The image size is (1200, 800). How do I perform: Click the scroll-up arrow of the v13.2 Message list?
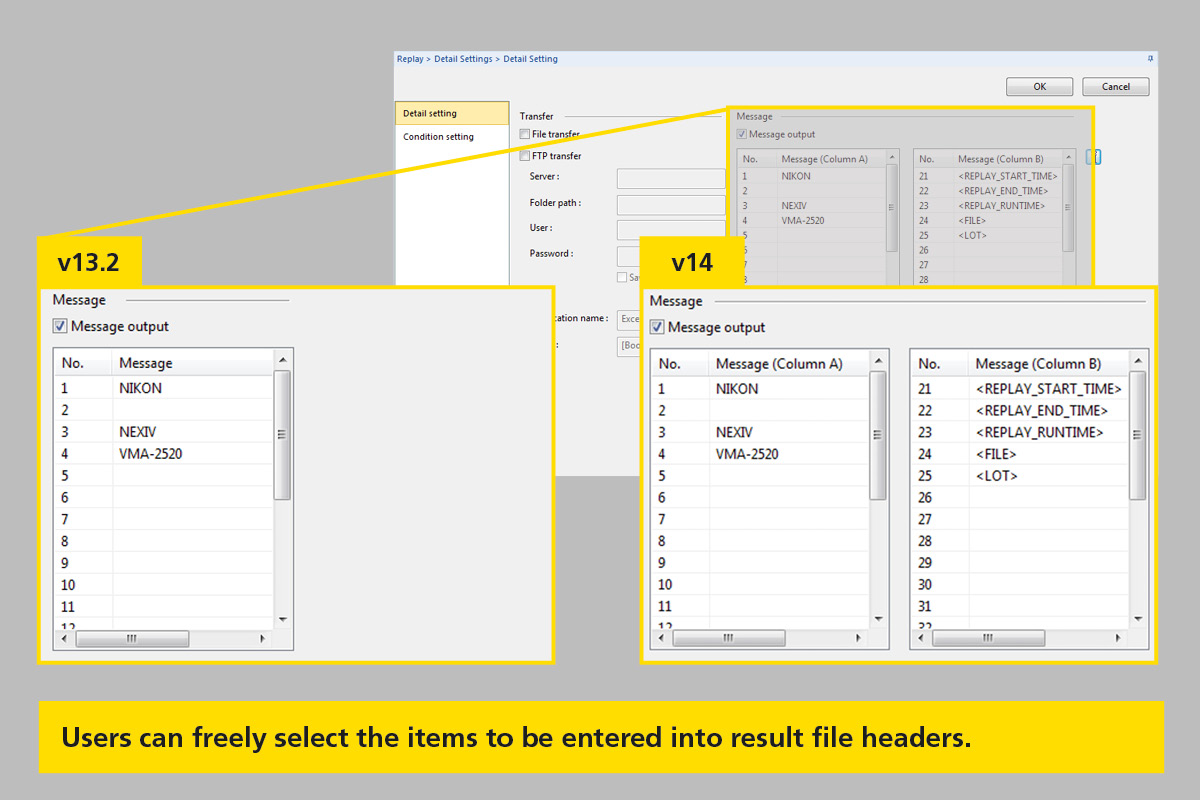[x=282, y=360]
